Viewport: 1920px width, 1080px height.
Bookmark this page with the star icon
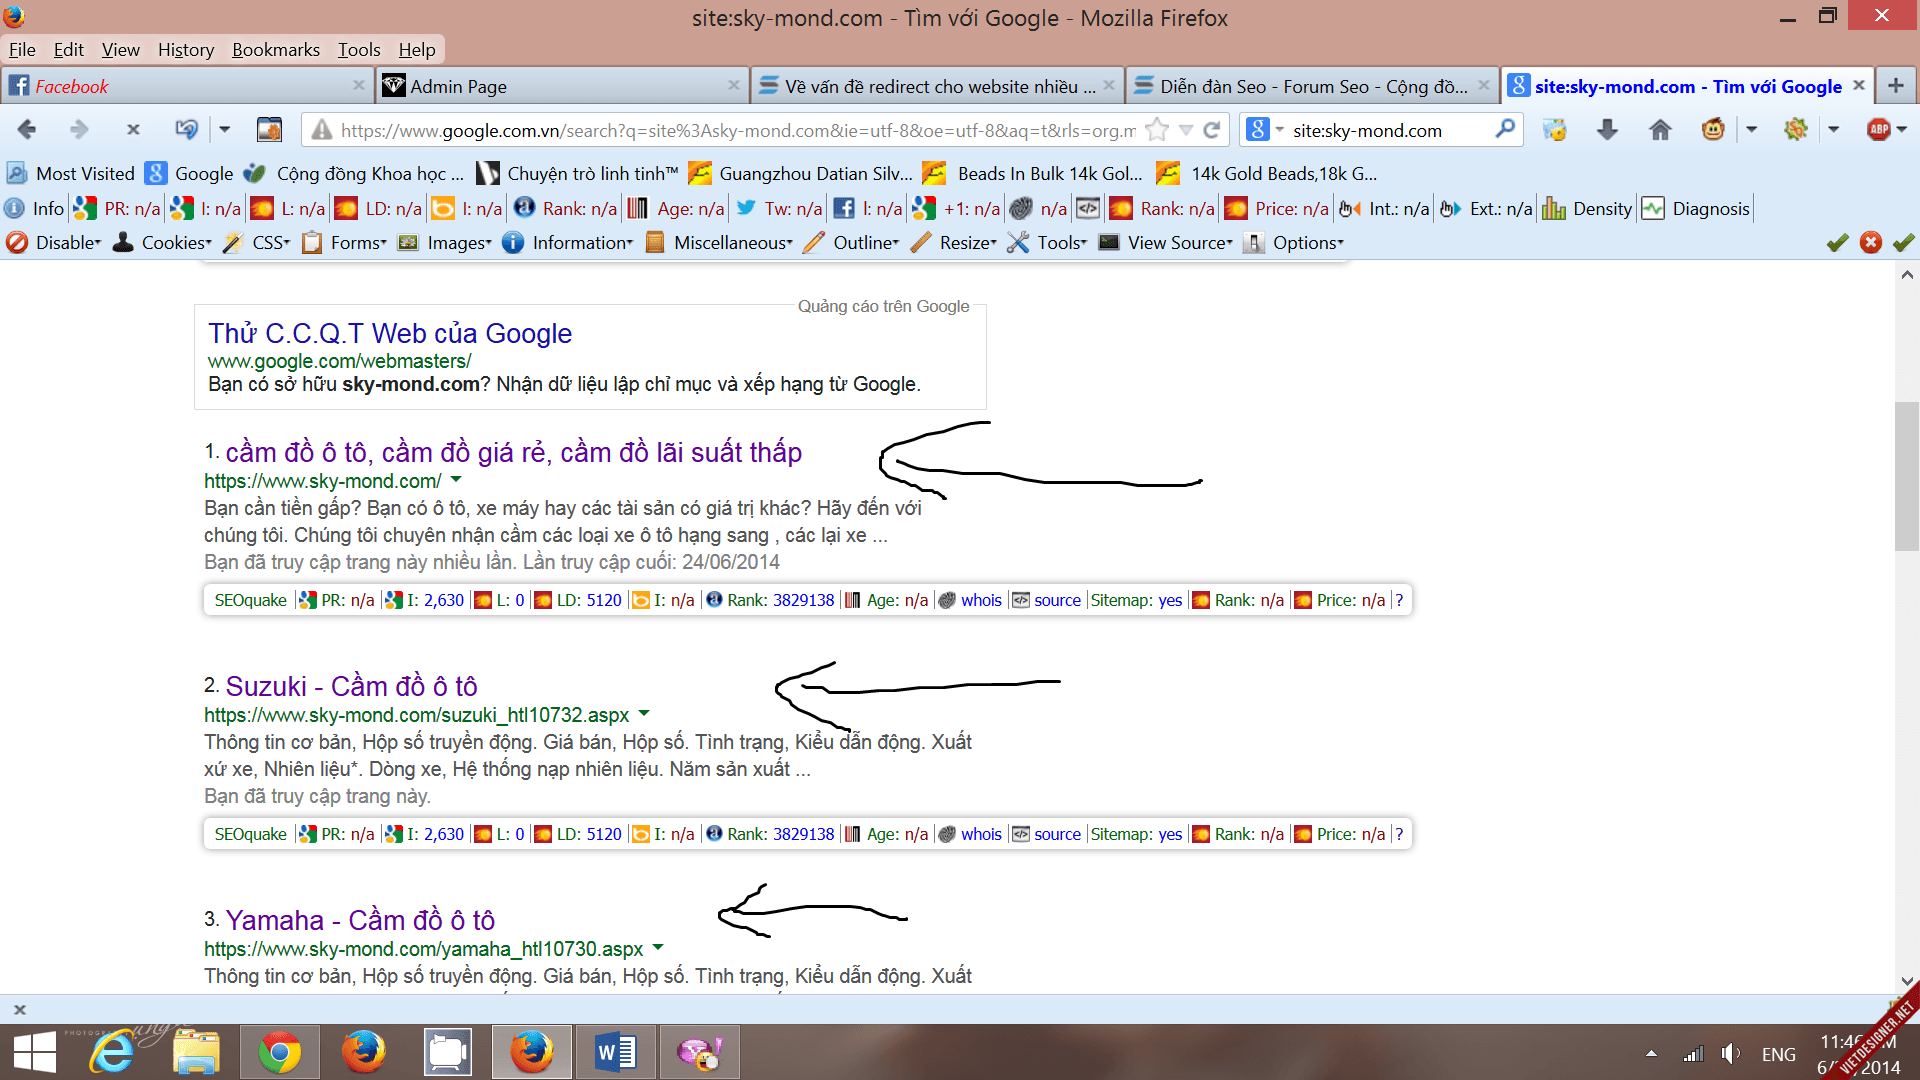(x=1157, y=129)
